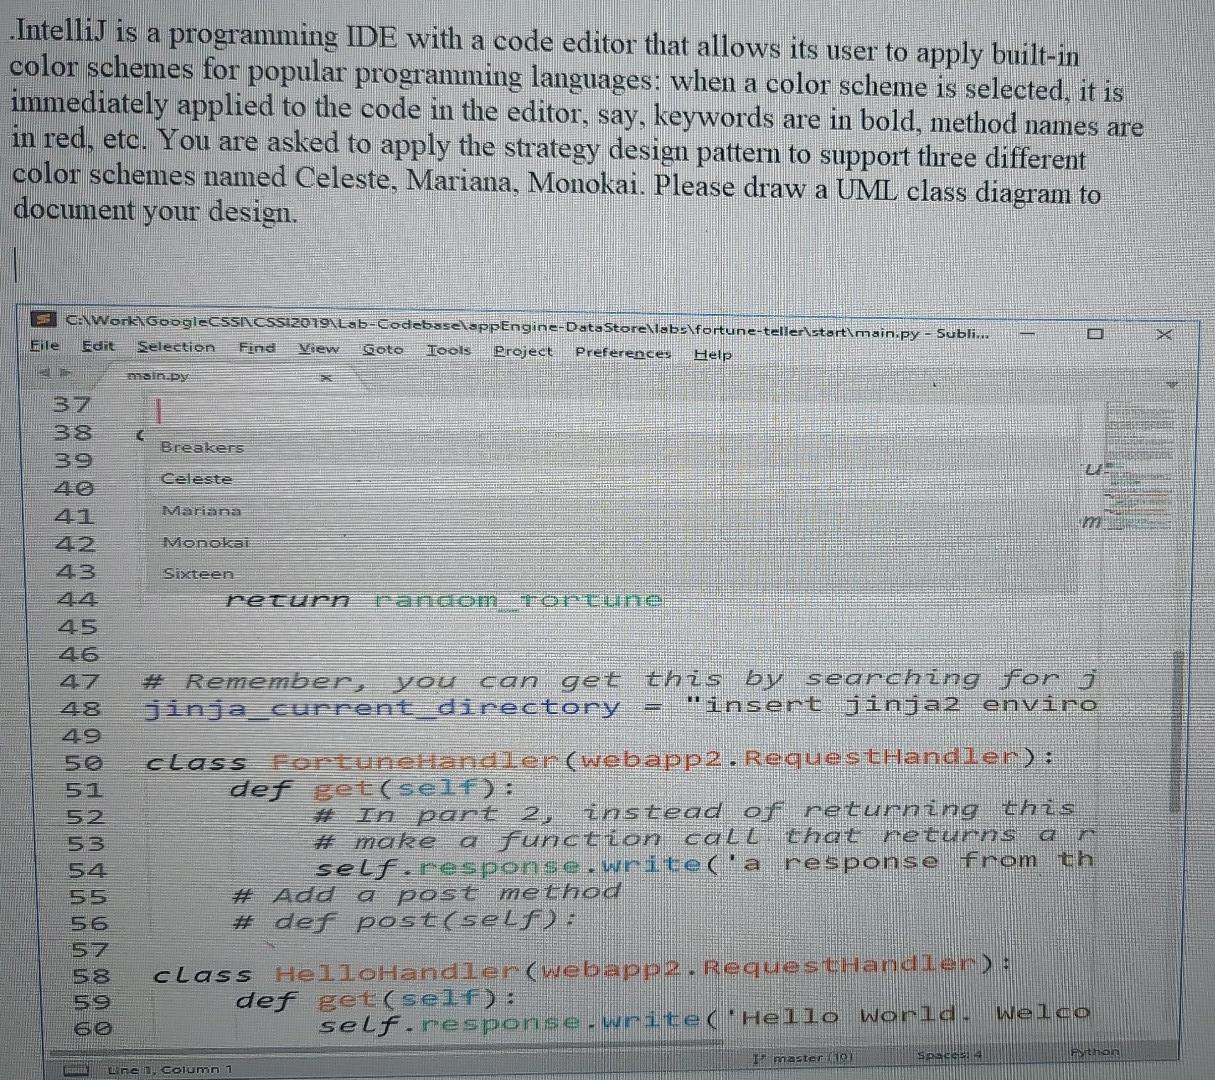Select Celeste from the completion popup
Viewport: 1215px width, 1080px height.
(x=197, y=479)
